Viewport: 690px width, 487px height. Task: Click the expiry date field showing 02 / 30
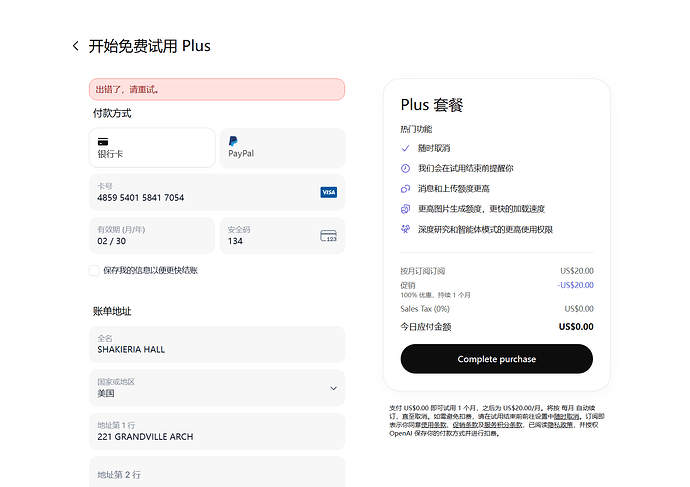coord(152,235)
